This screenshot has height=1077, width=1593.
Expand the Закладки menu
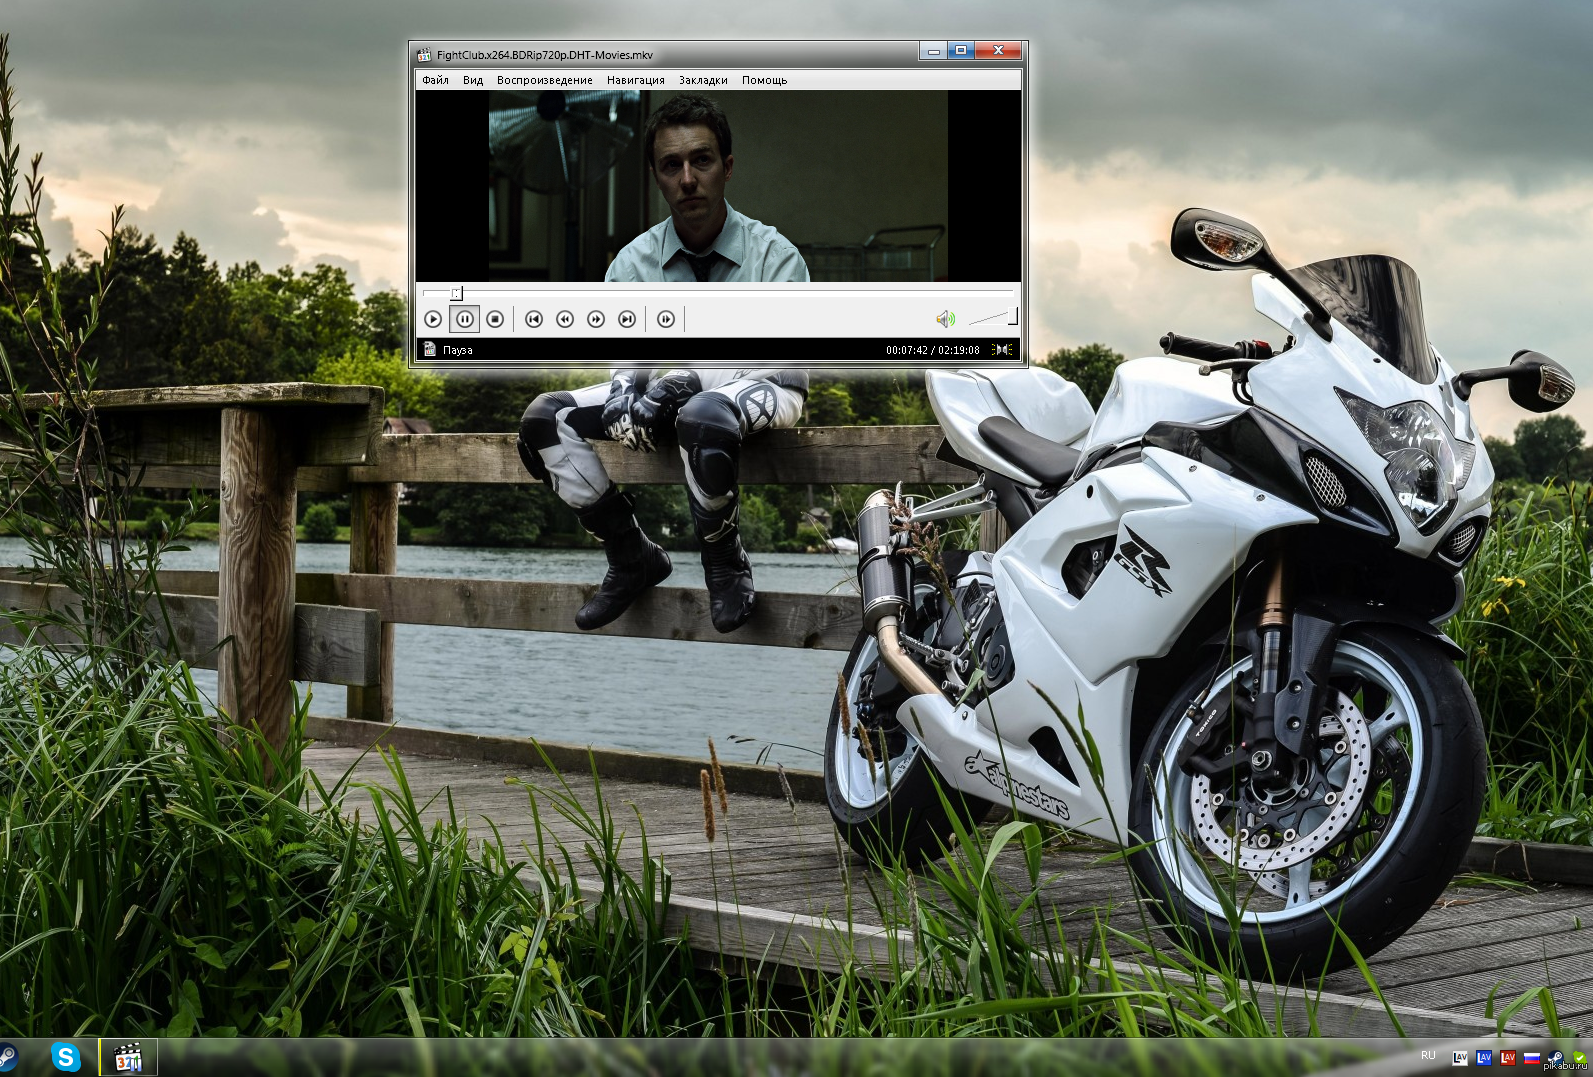point(703,80)
